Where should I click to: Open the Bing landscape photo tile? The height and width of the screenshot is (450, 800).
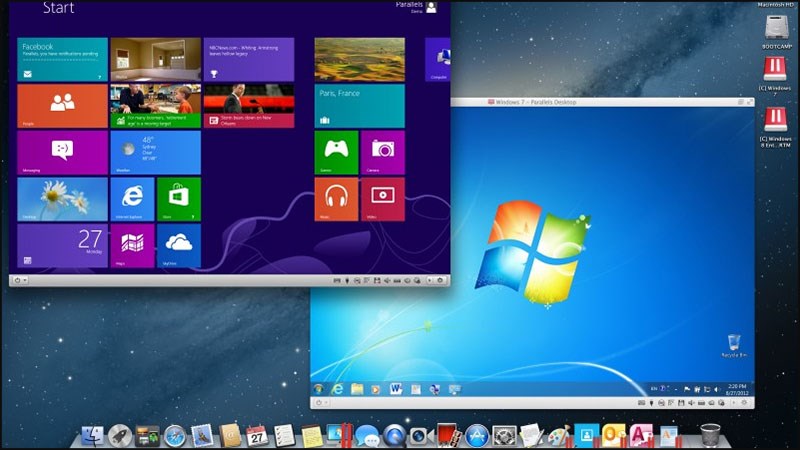(x=360, y=59)
